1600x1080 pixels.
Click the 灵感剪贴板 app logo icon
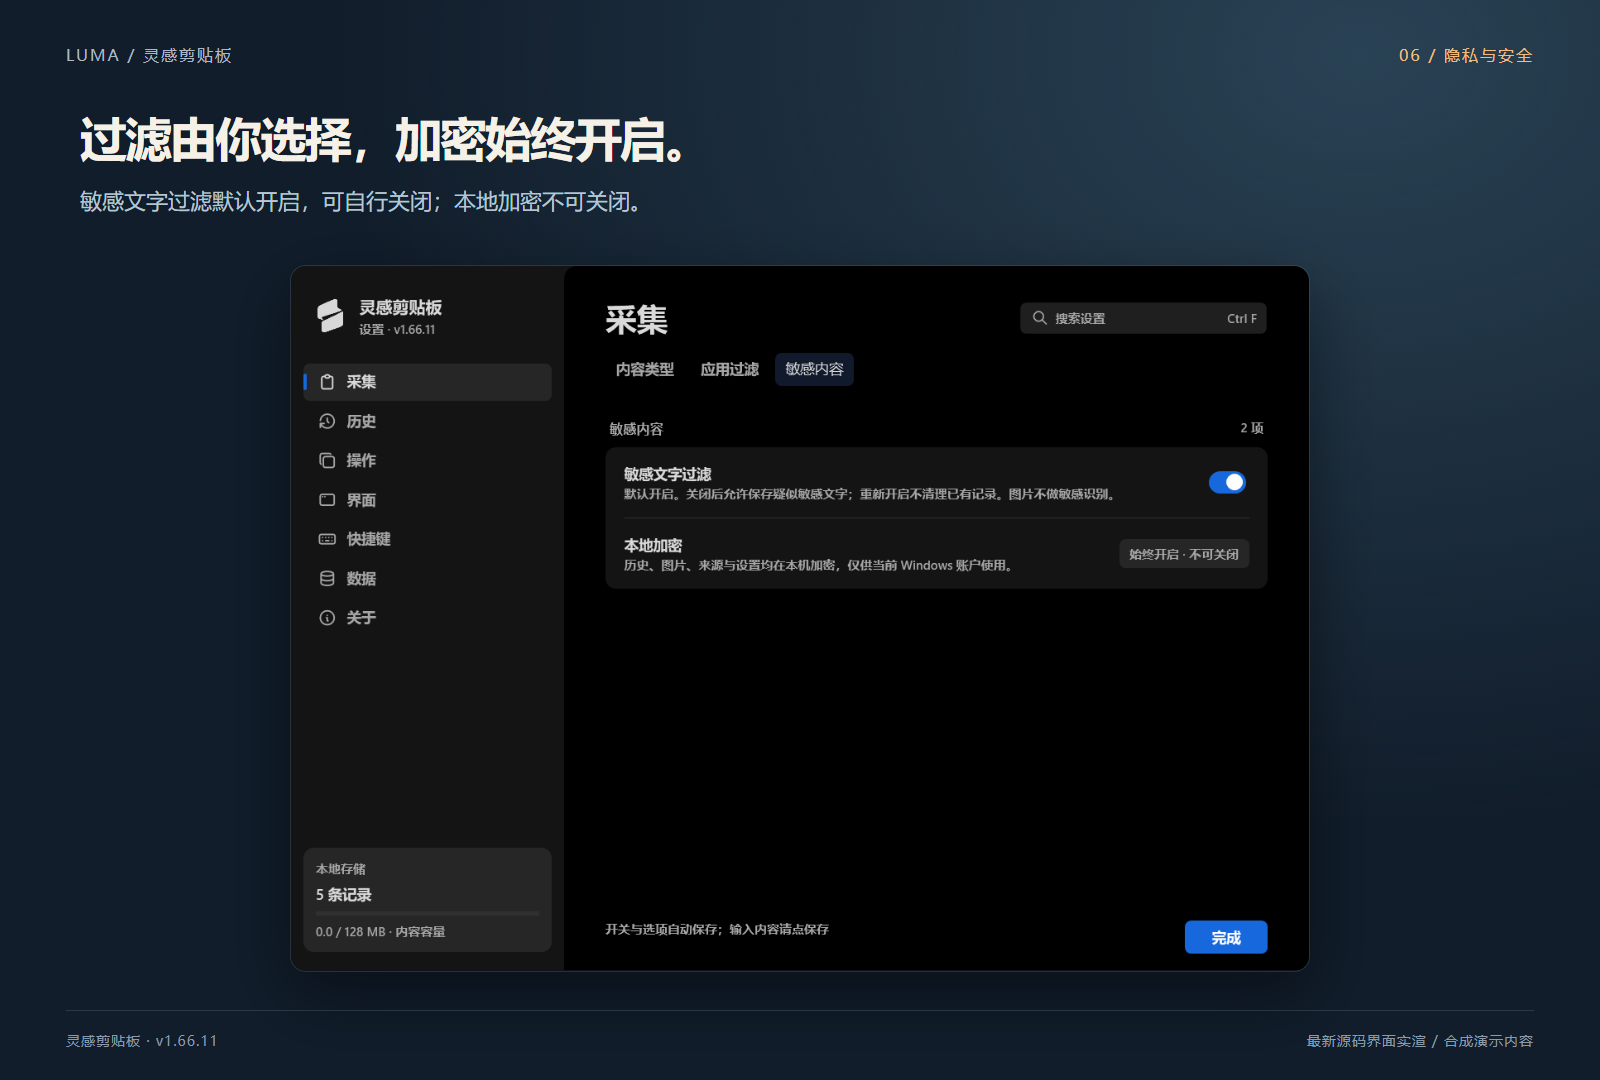(x=330, y=316)
